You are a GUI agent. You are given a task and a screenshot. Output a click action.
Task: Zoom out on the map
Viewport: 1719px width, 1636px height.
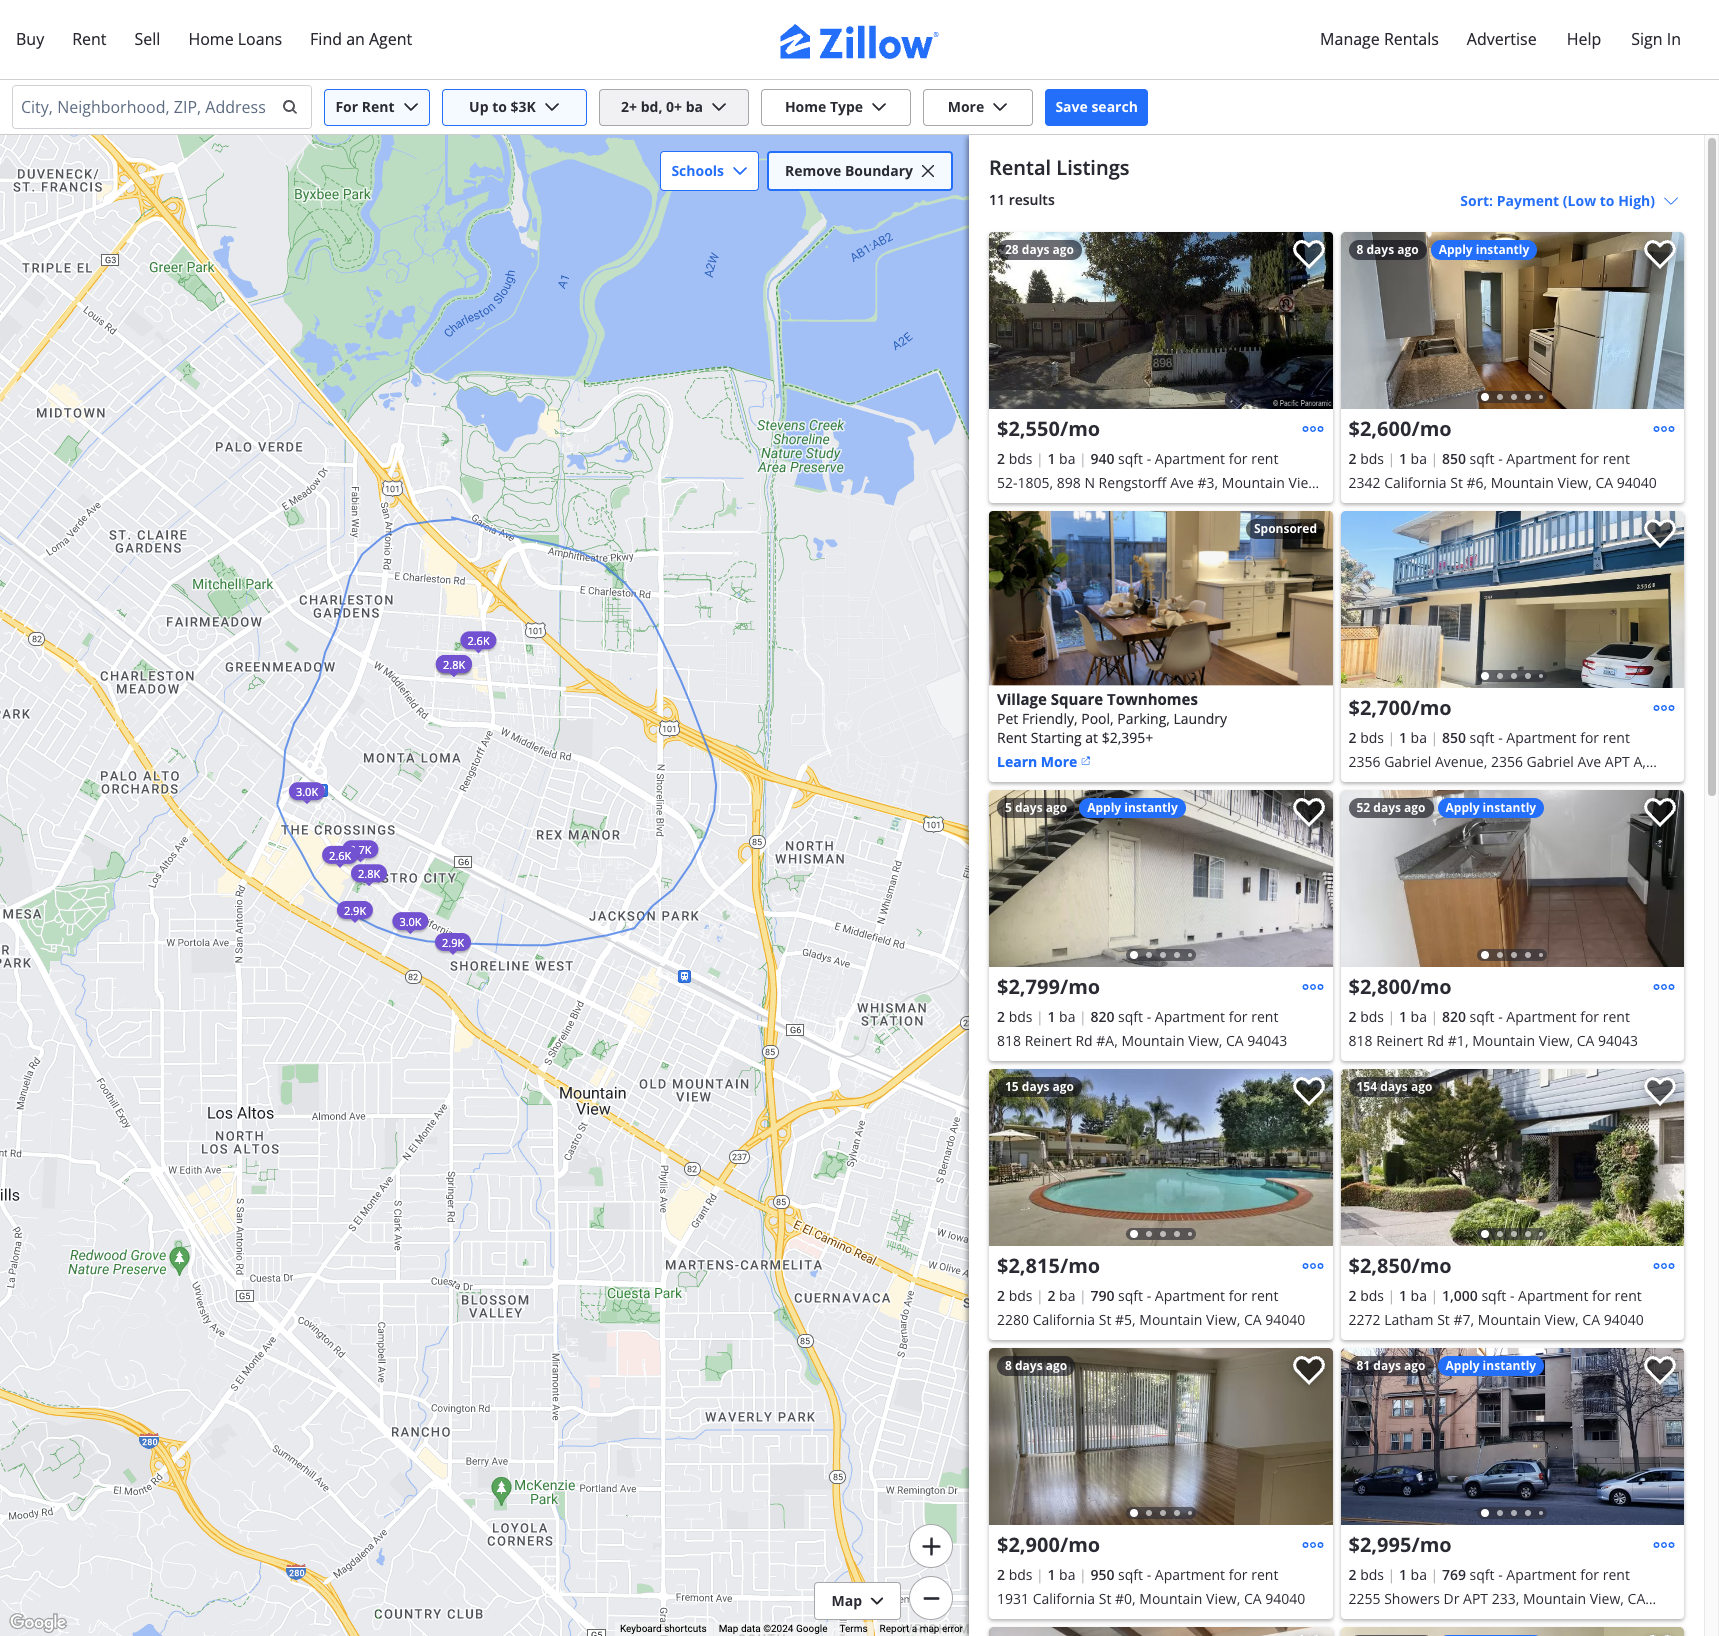coord(931,1598)
